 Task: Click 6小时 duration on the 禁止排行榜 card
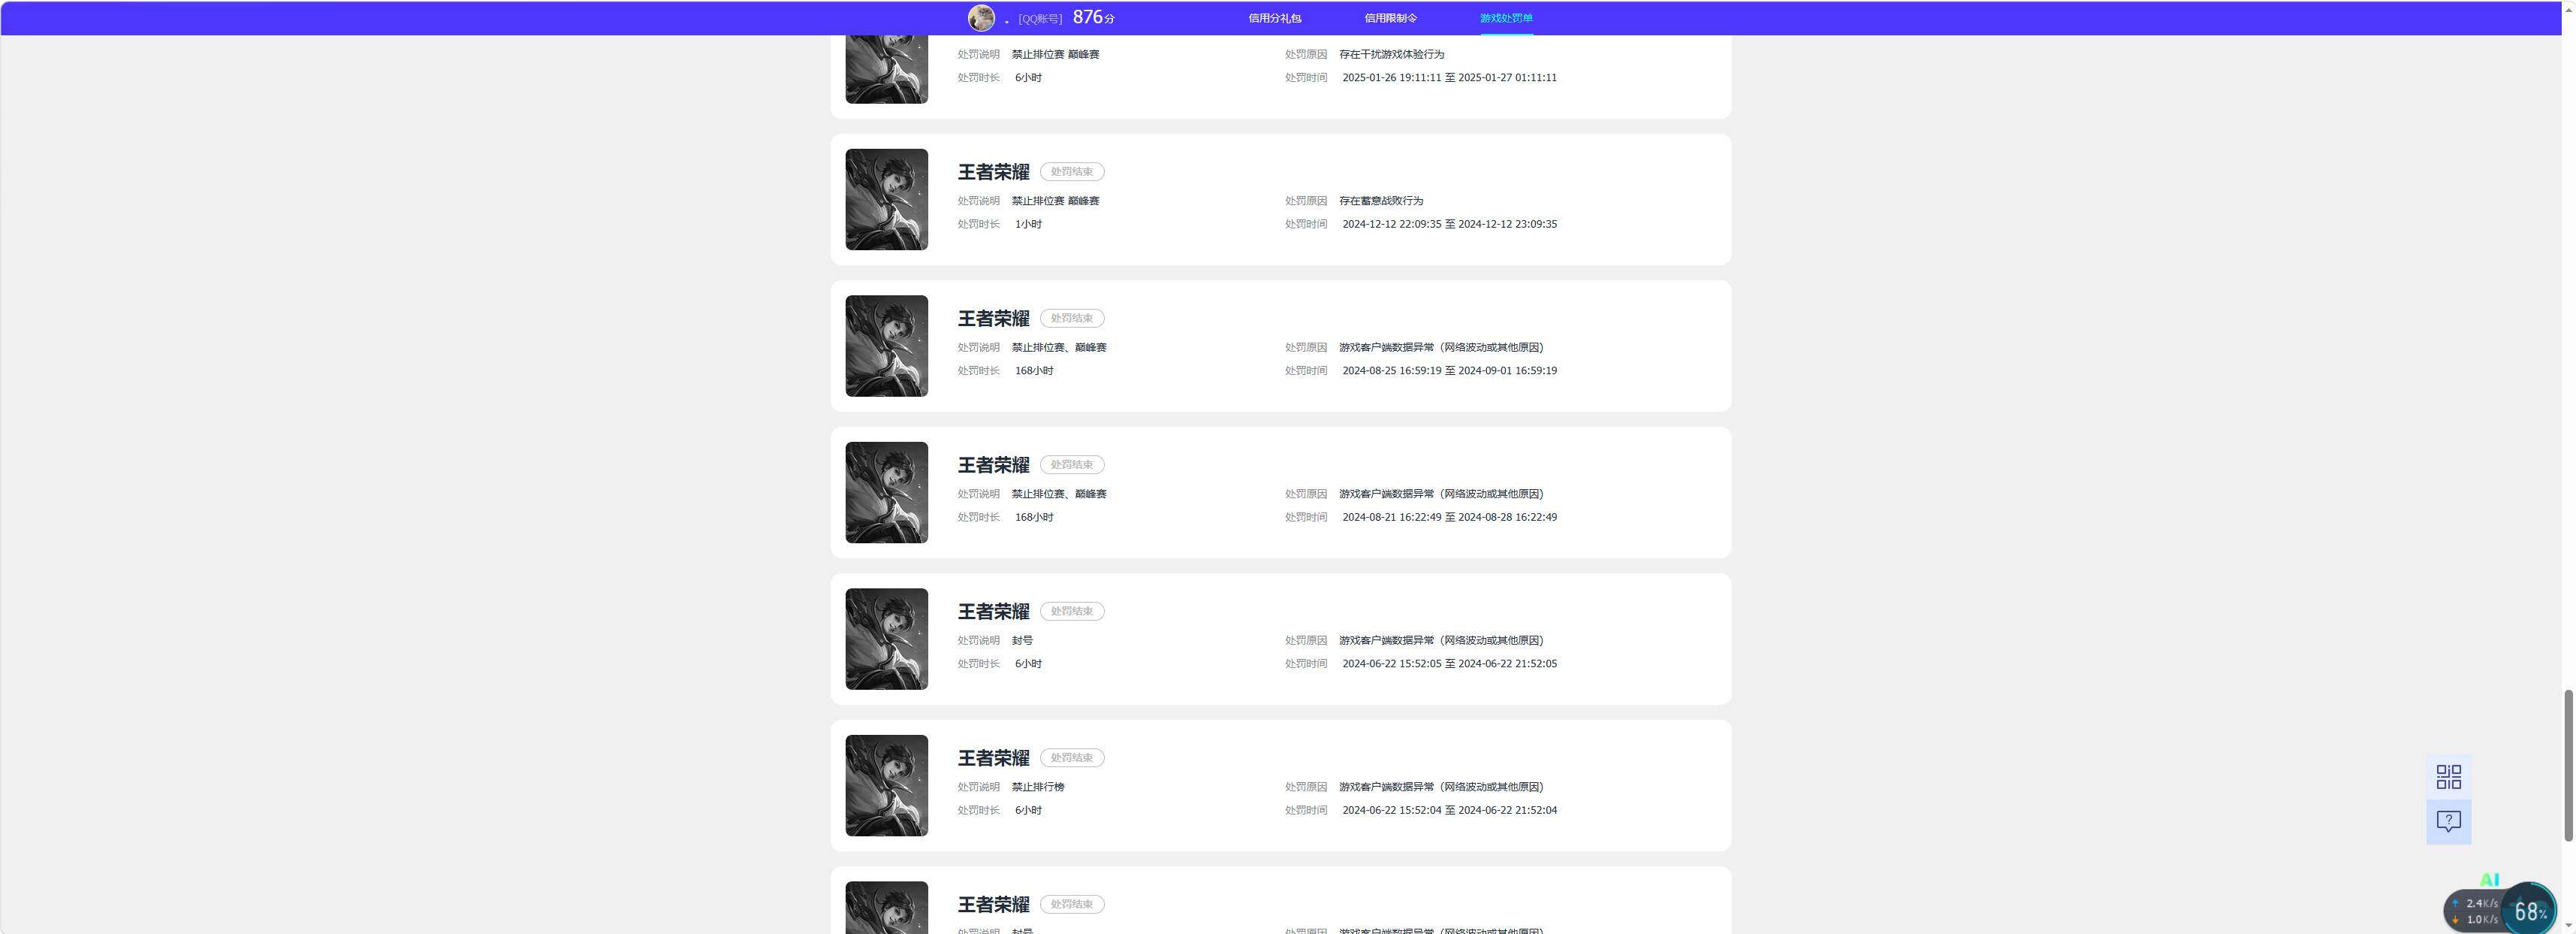point(1028,810)
